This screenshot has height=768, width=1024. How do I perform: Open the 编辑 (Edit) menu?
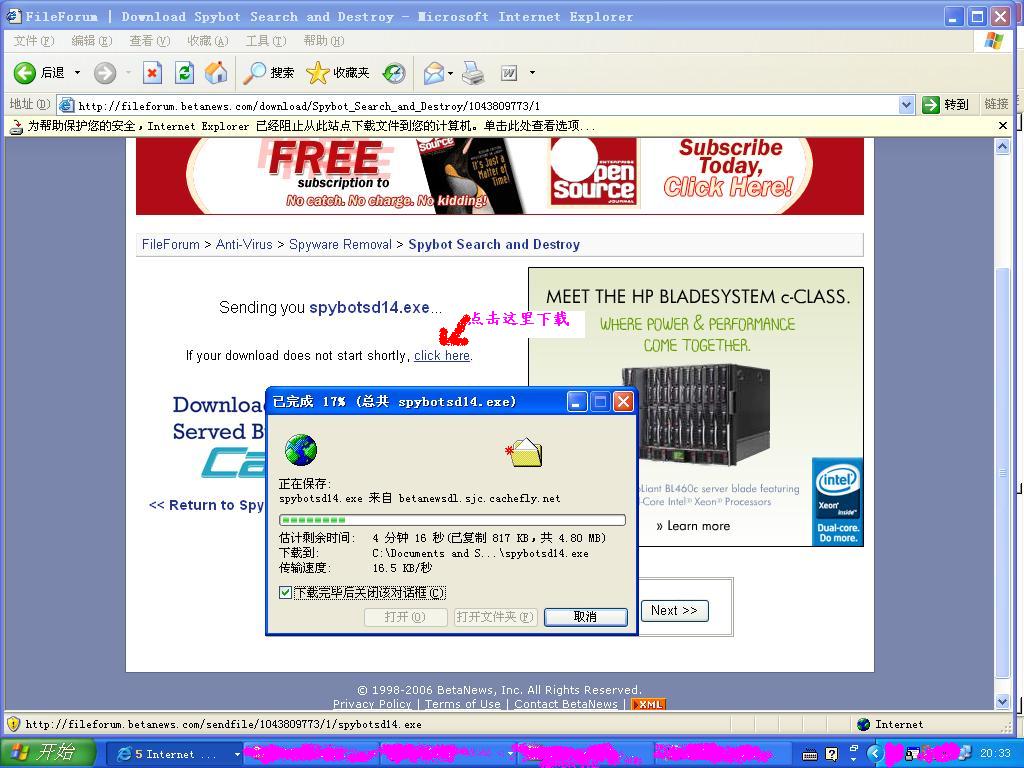click(x=91, y=41)
